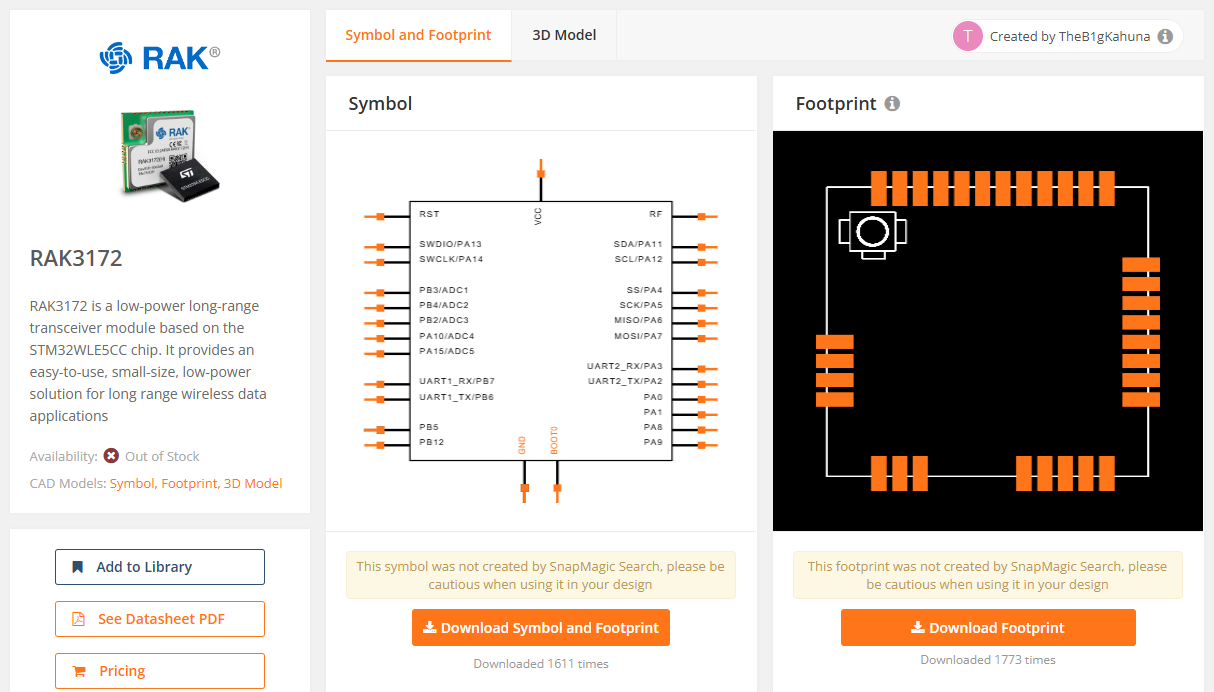Click the Symbol section heading
The image size is (1214, 692).
pos(380,103)
